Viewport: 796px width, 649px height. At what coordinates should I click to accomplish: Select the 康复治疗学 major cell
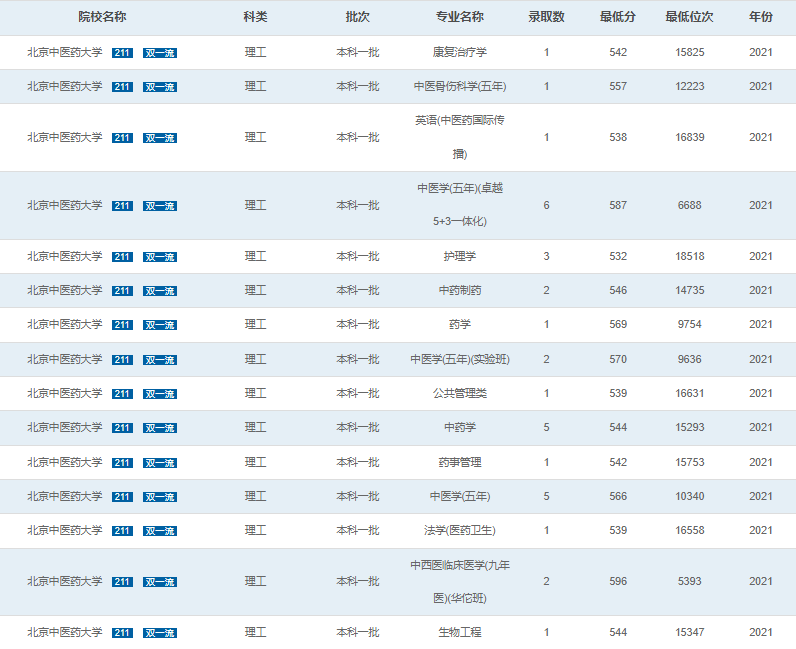(459, 52)
